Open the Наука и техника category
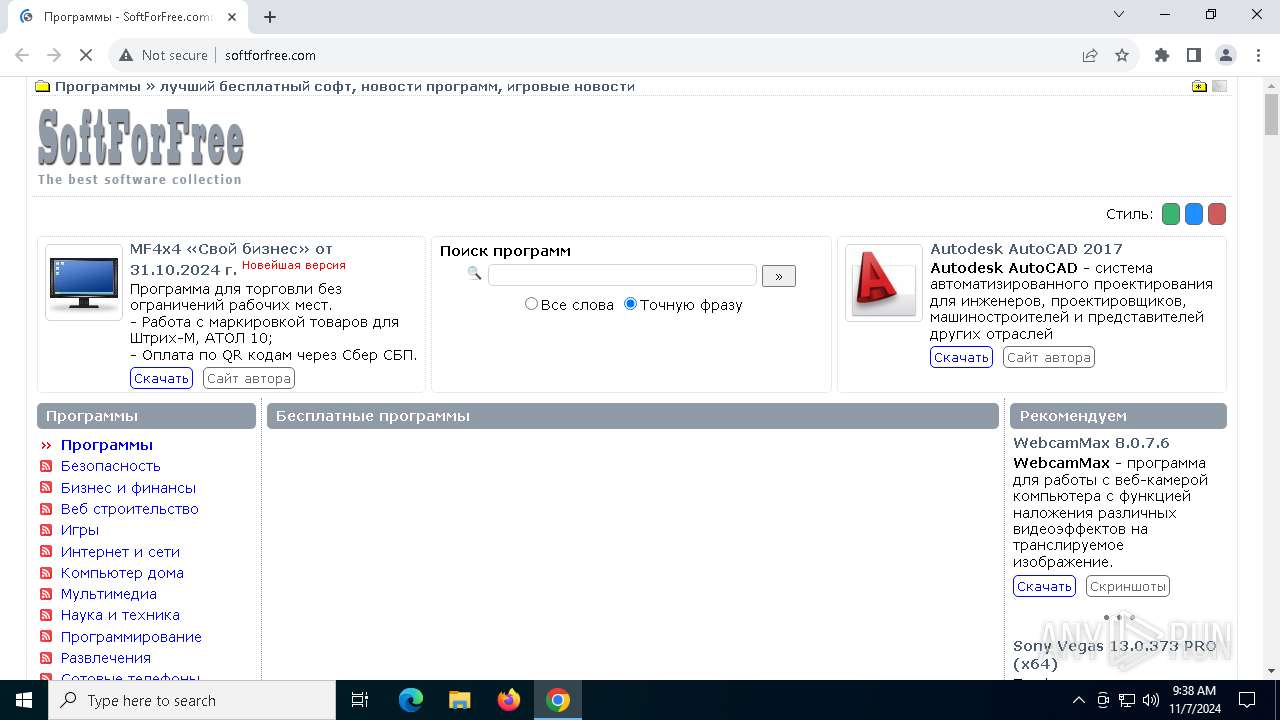Image resolution: width=1280 pixels, height=720 pixels. point(120,615)
